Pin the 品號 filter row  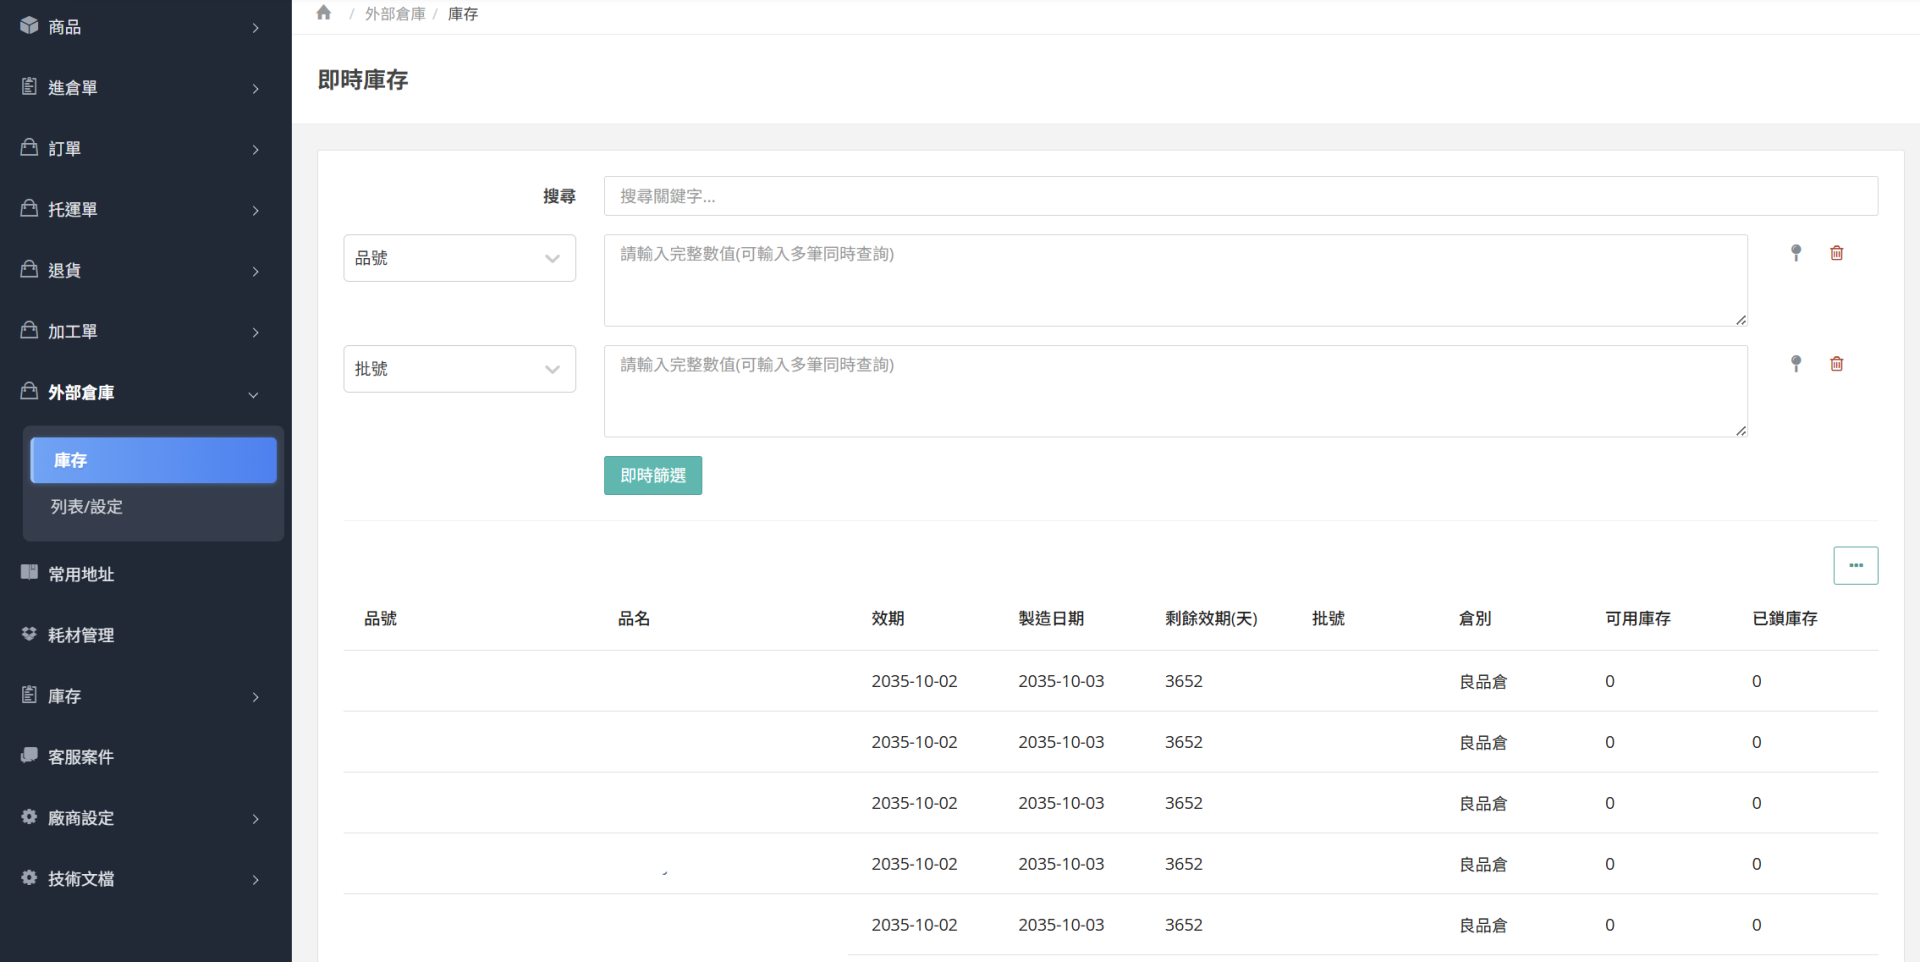tap(1795, 253)
